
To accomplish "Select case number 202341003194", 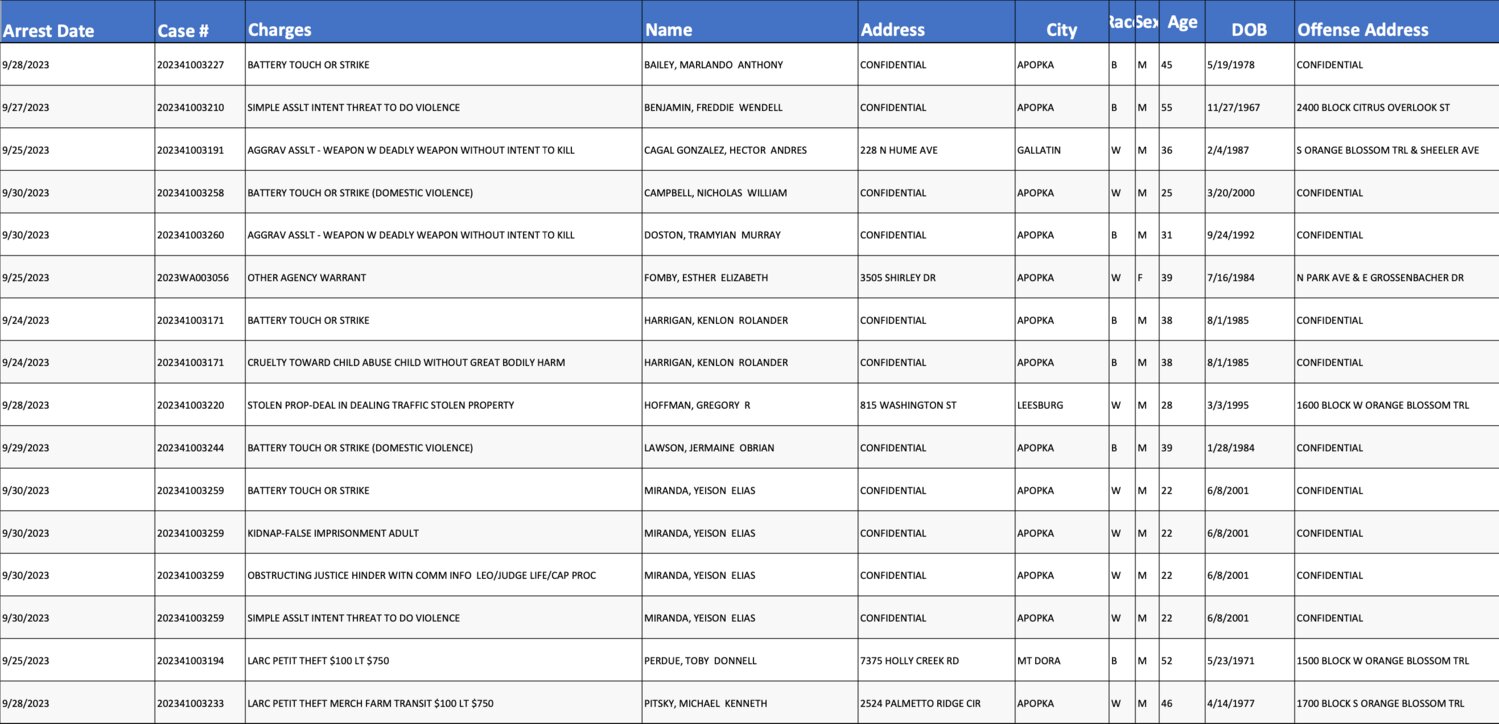I will pyautogui.click(x=190, y=661).
